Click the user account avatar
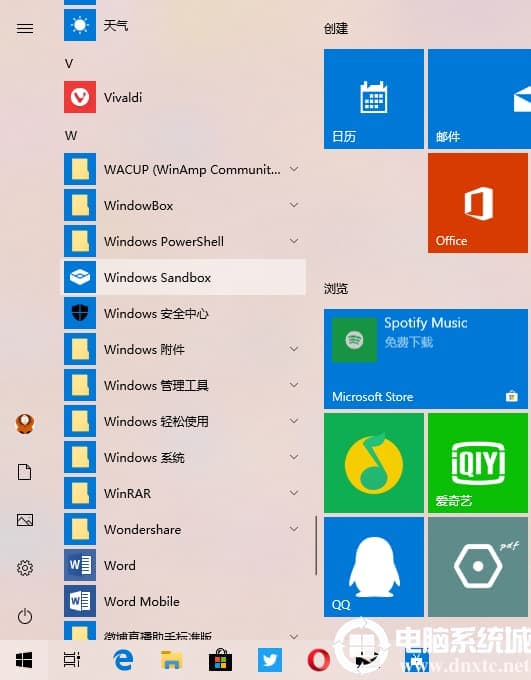 25,424
